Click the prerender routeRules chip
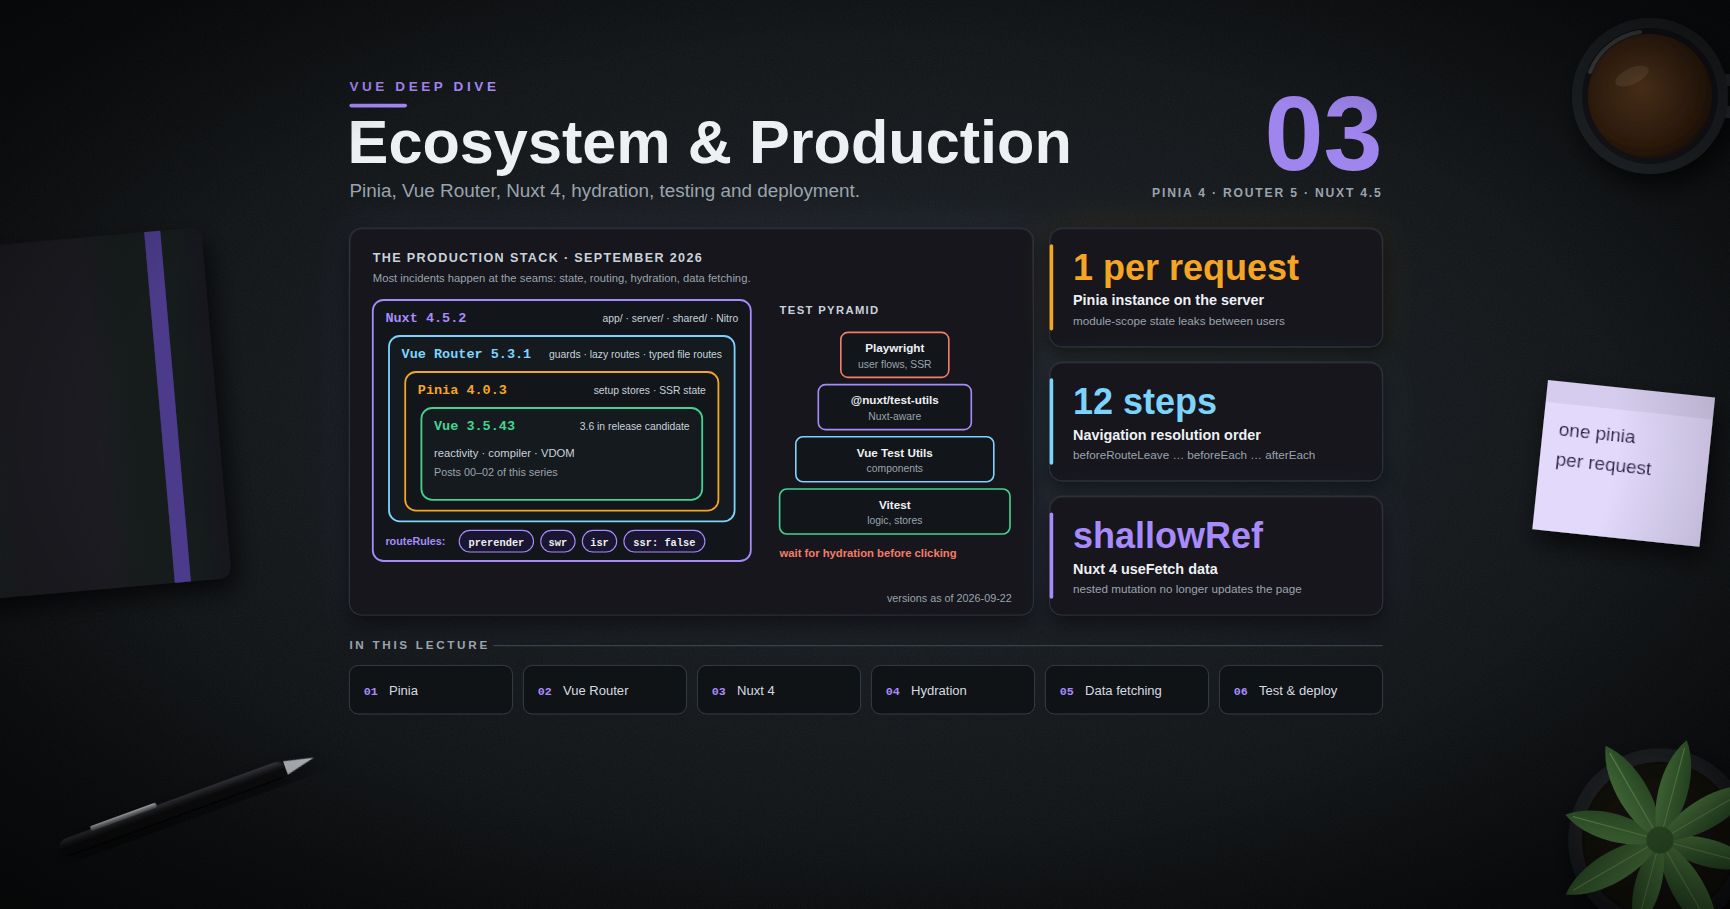The image size is (1730, 909). (x=496, y=542)
